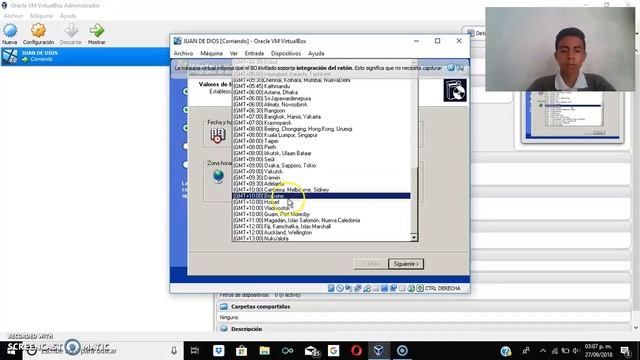Image resolution: width=640 pixels, height=360 pixels.
Task: Click mouse integration green icon in status bar
Action: click(411, 288)
